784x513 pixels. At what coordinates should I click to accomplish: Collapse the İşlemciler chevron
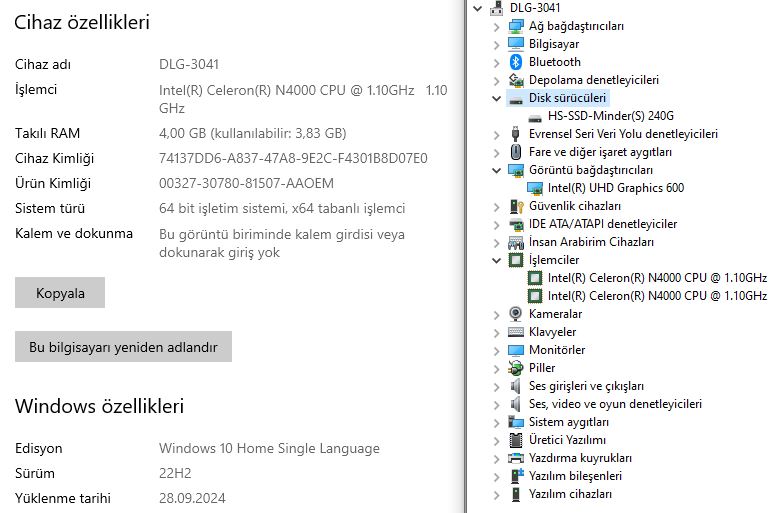(x=496, y=260)
